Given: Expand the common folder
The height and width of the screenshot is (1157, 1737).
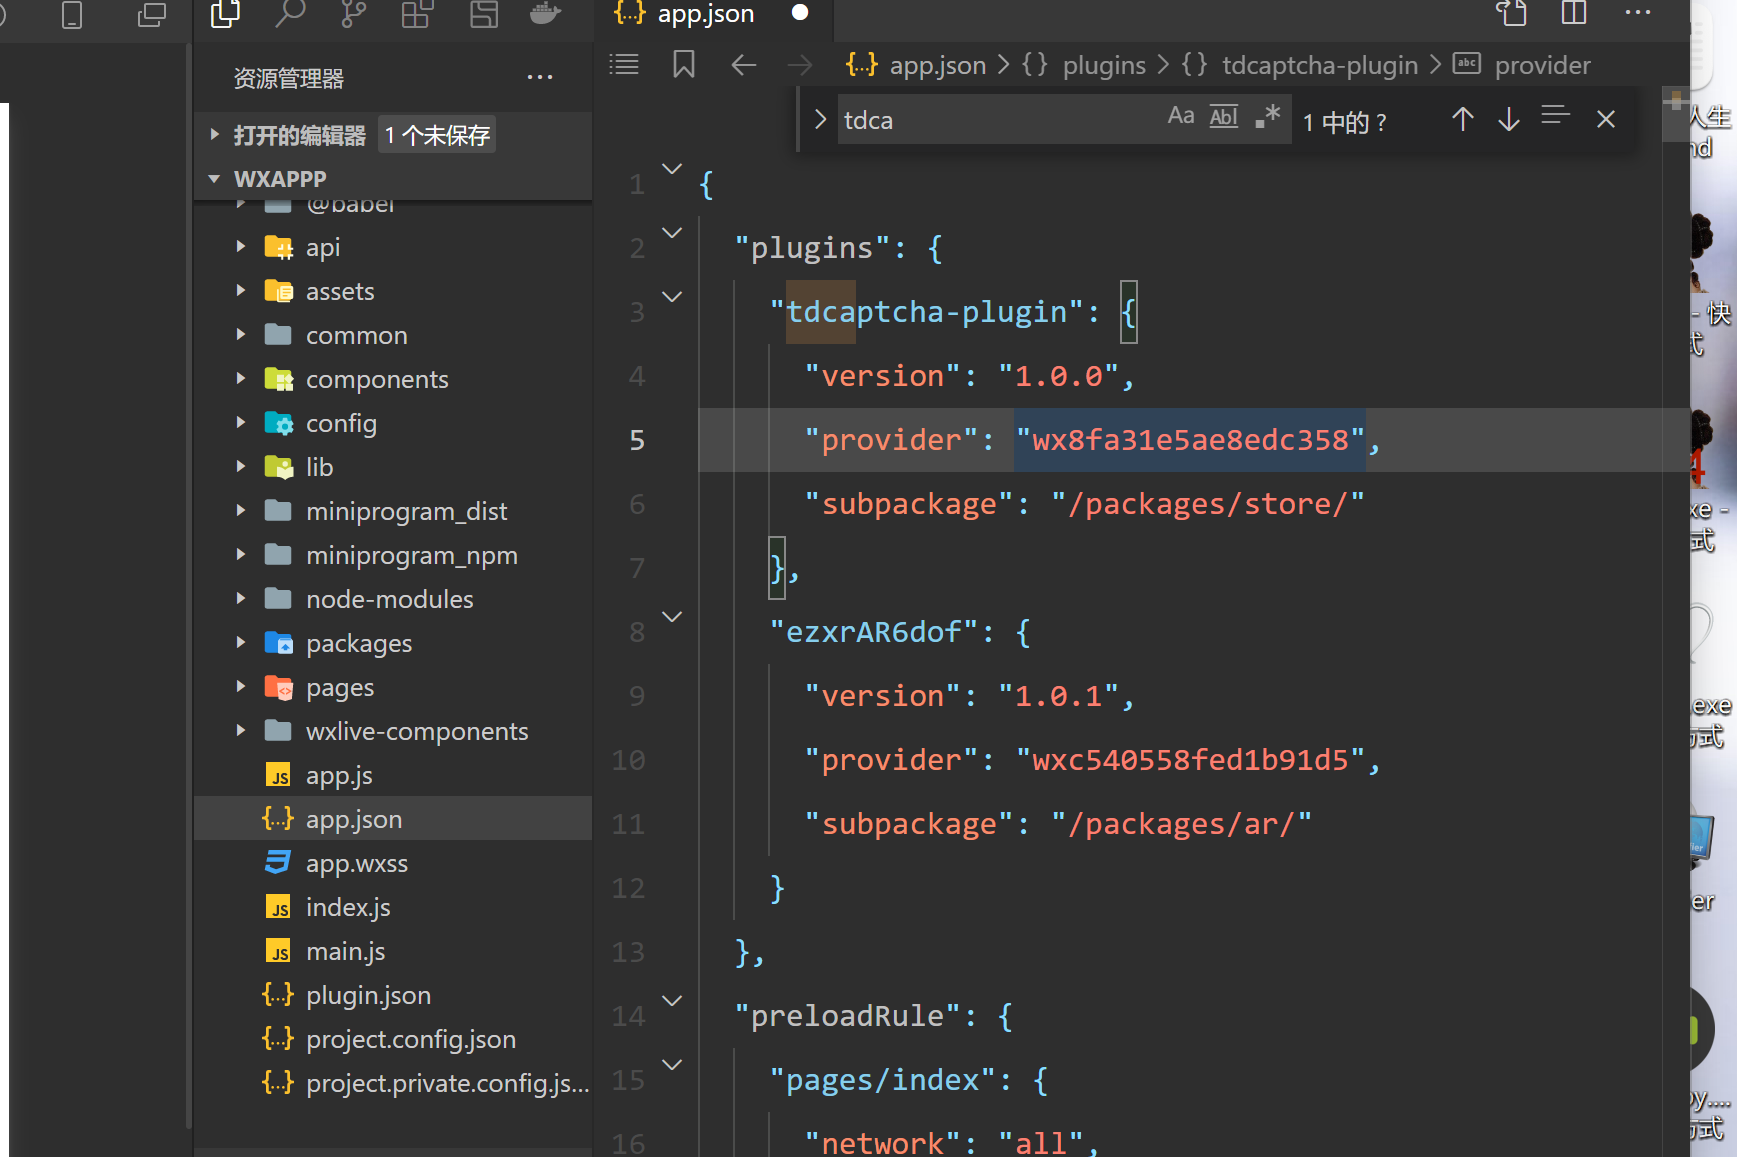Looking at the screenshot, I should pyautogui.click(x=241, y=334).
